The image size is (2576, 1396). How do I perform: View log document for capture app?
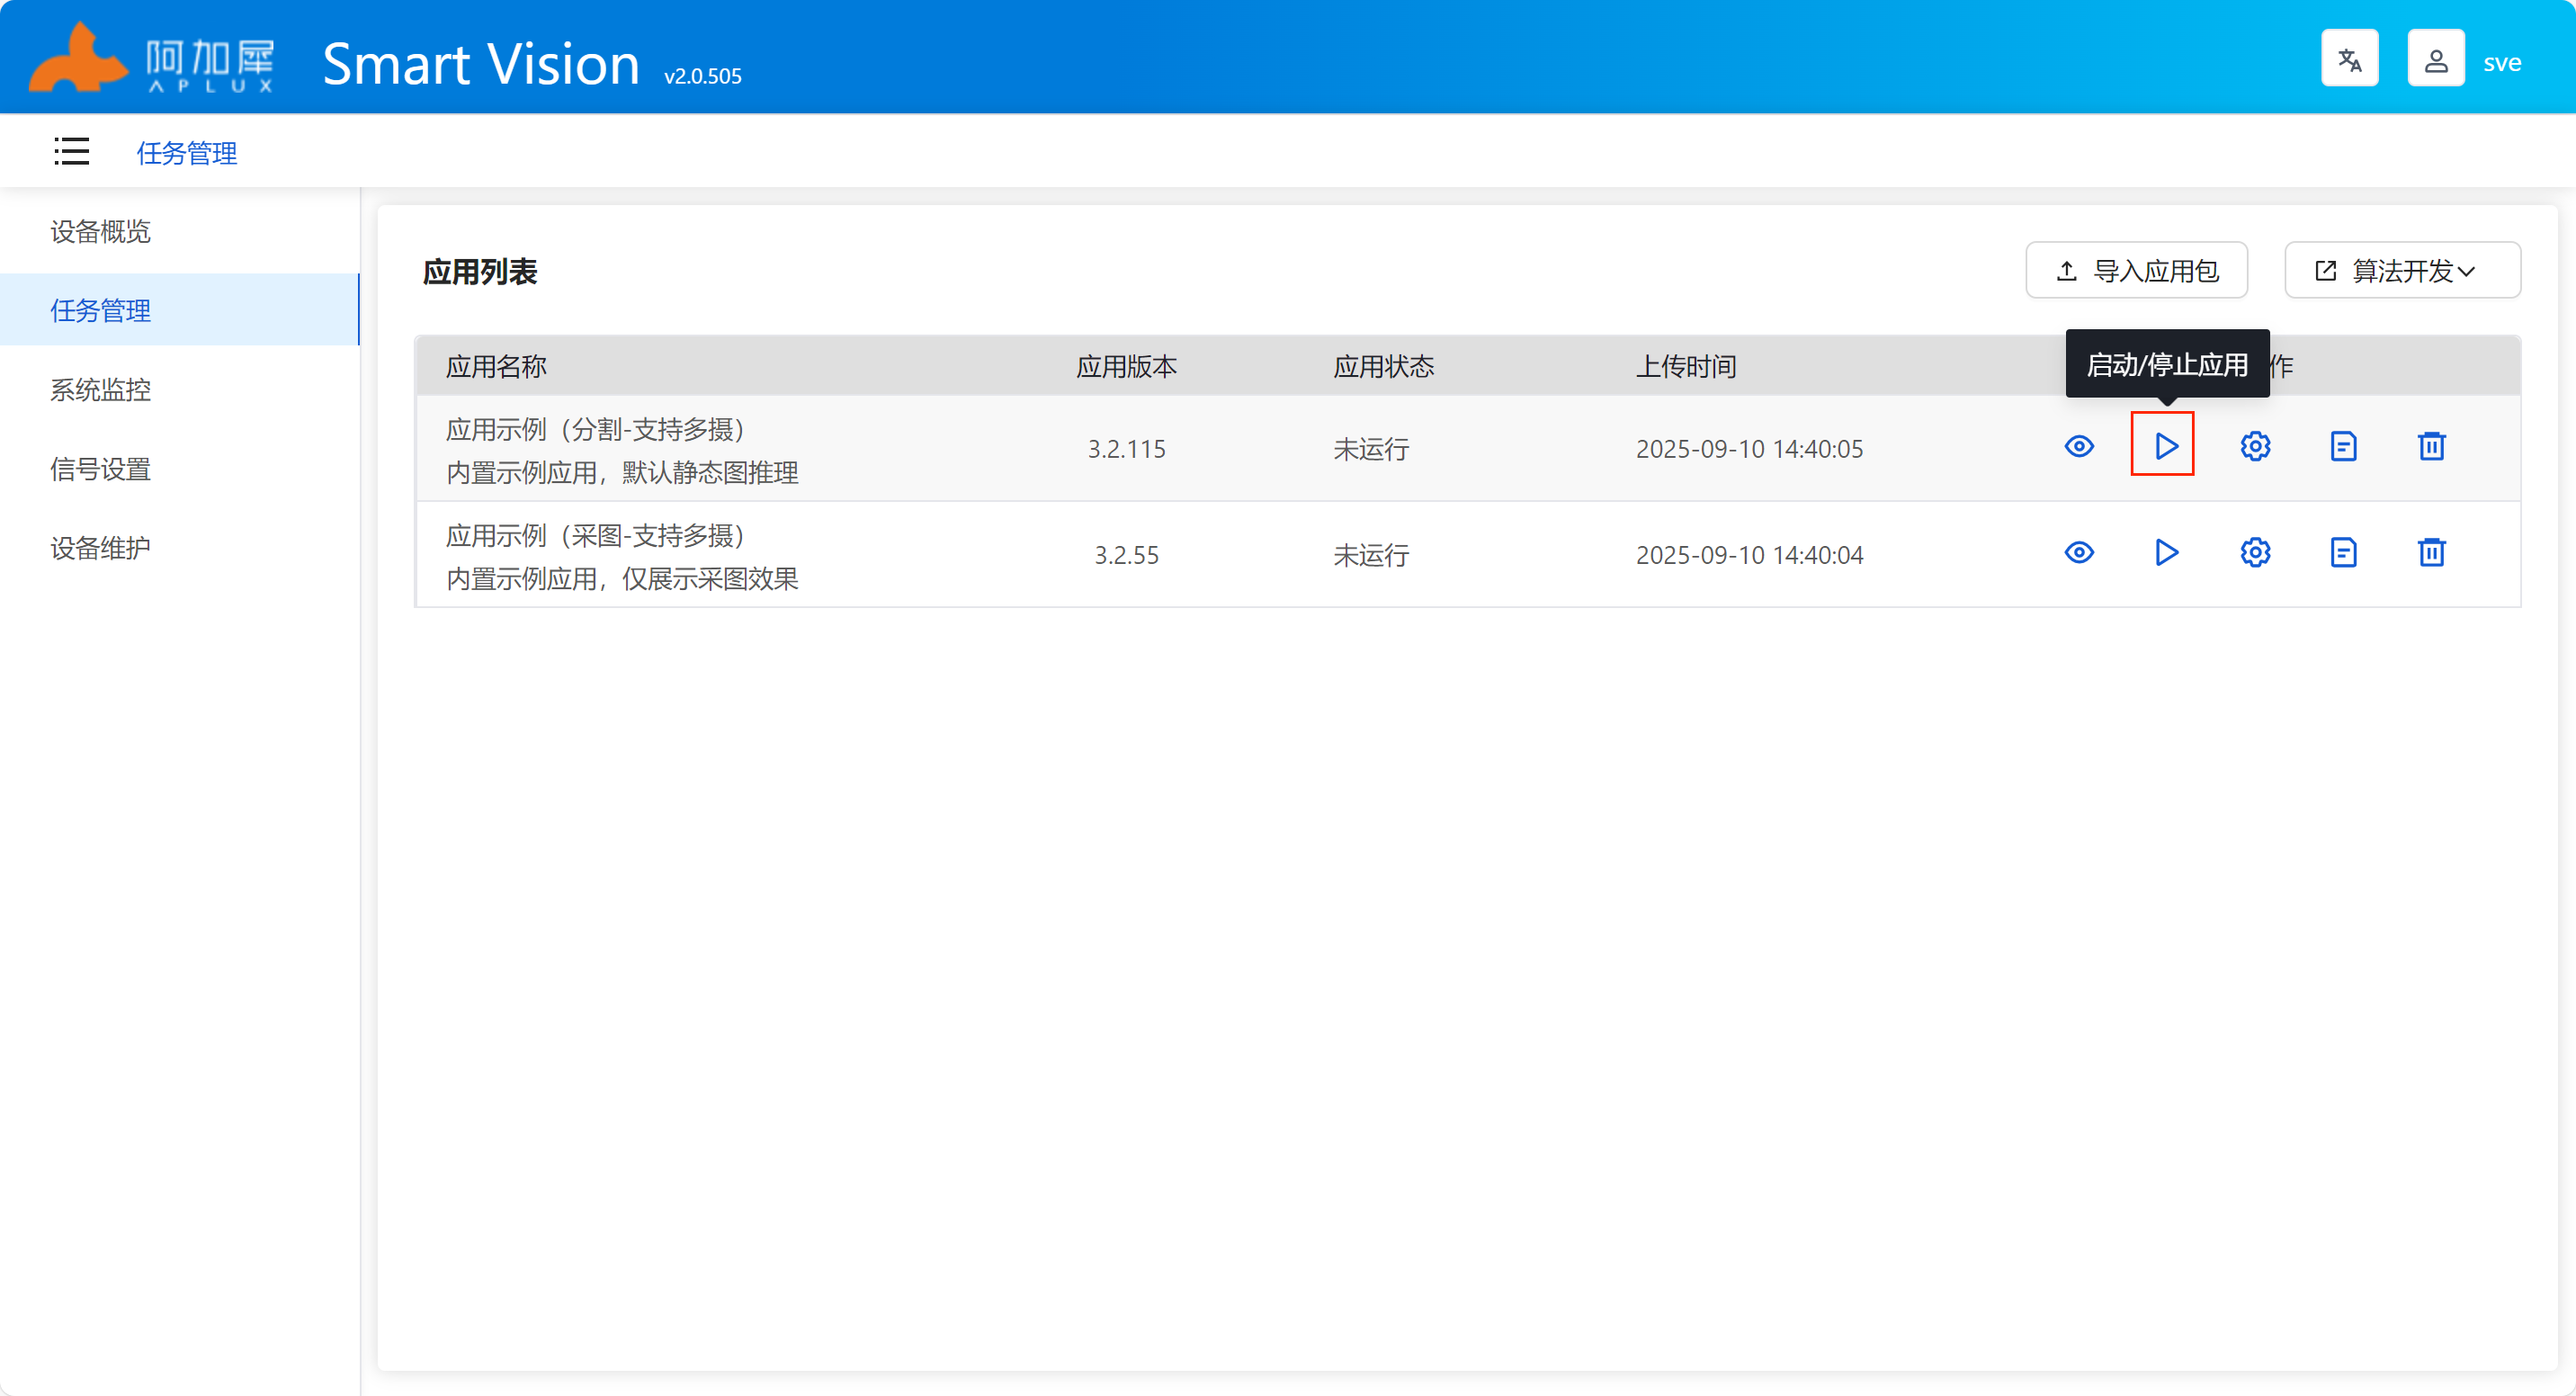(2343, 552)
